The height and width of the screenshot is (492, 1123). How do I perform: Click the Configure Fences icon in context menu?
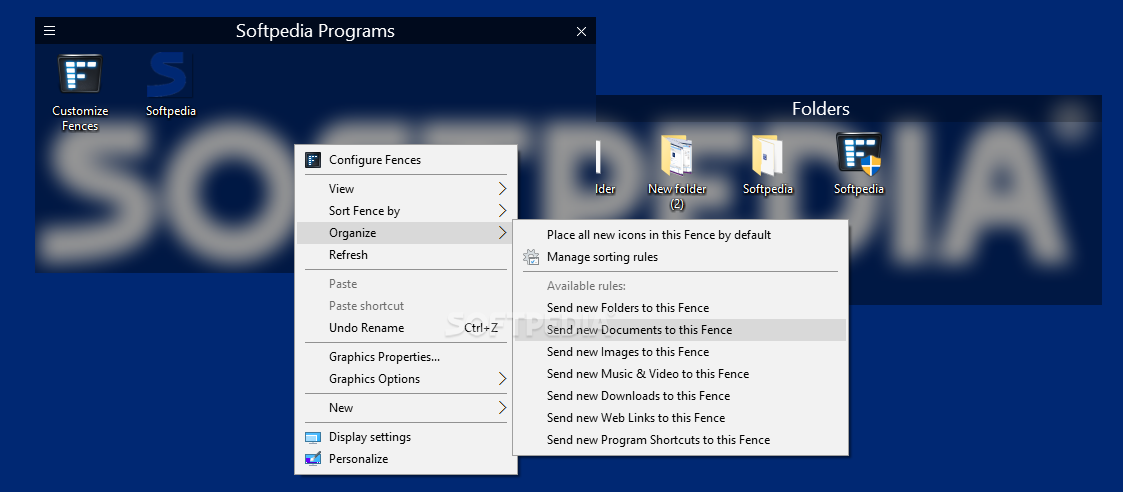[x=313, y=160]
